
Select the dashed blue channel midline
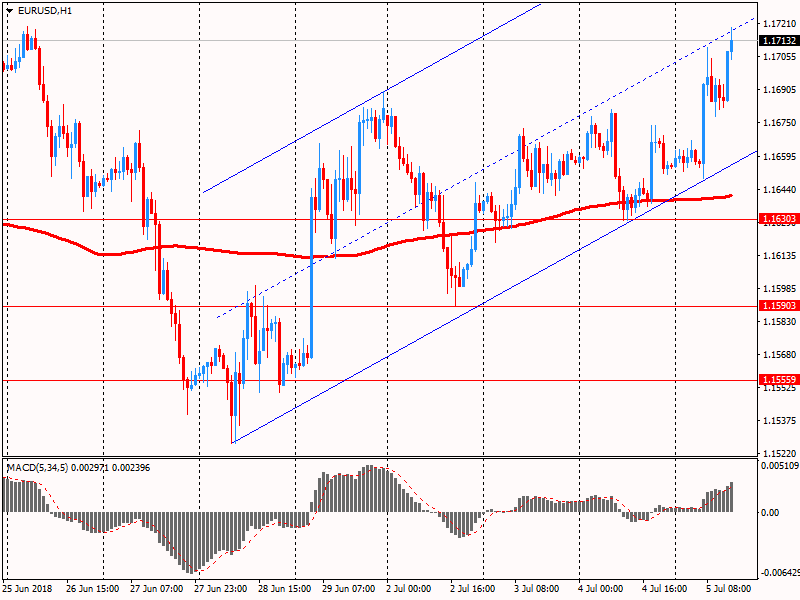(486, 168)
